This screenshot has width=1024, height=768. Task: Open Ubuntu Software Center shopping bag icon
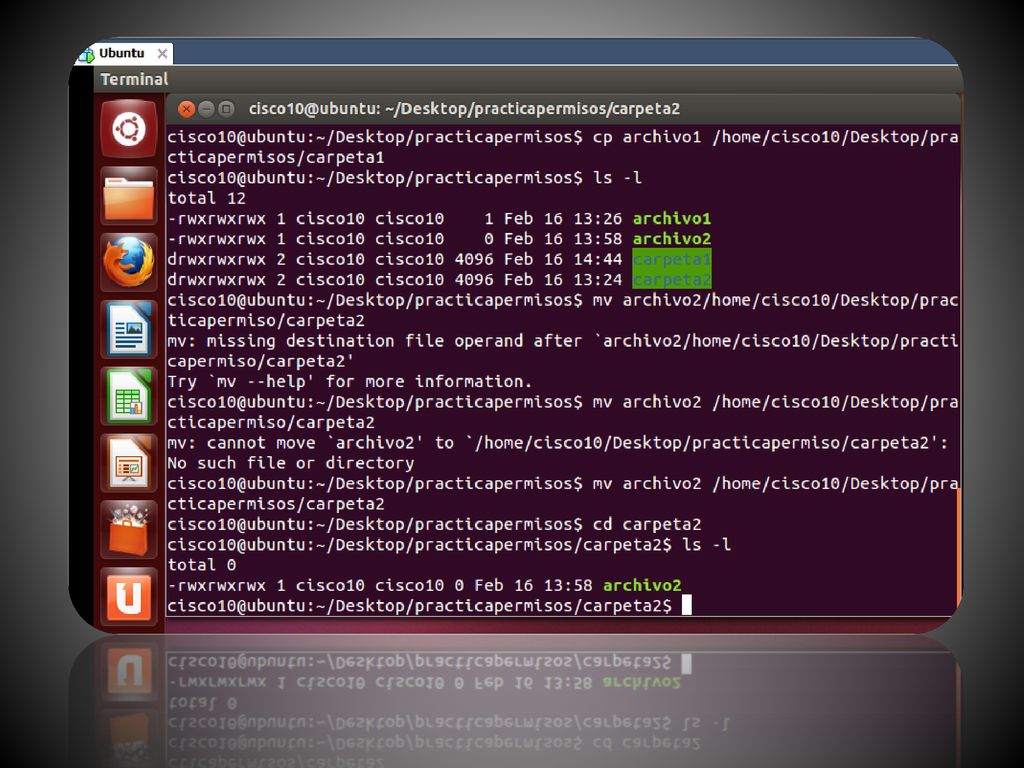click(x=129, y=529)
